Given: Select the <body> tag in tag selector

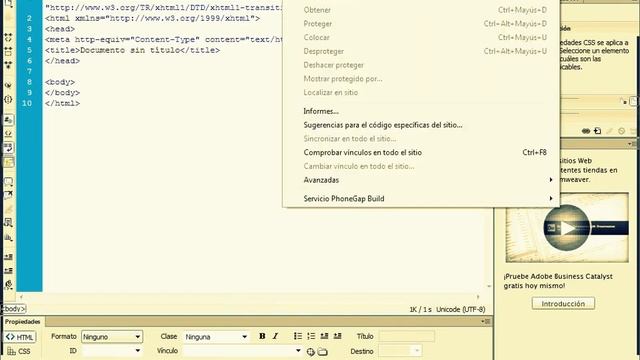Looking at the screenshot, I should [x=14, y=309].
